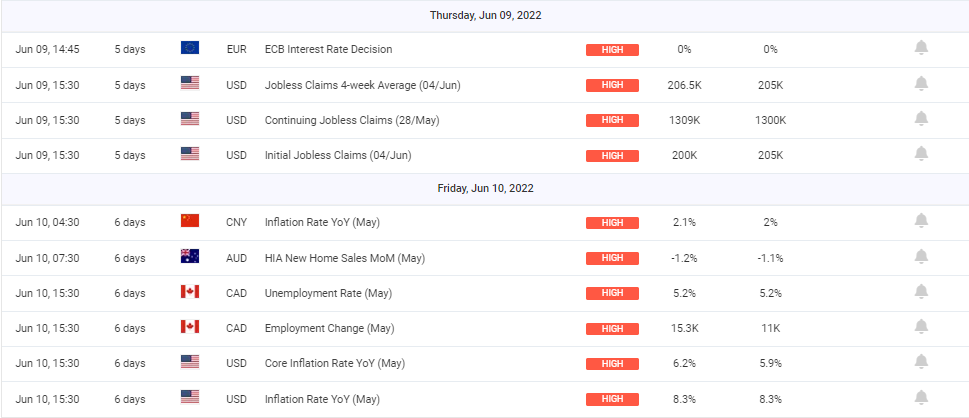Viewport: 969px width, 418px height.
Task: Set alert bell for Jobless Claims 4-week Average
Action: click(x=921, y=84)
